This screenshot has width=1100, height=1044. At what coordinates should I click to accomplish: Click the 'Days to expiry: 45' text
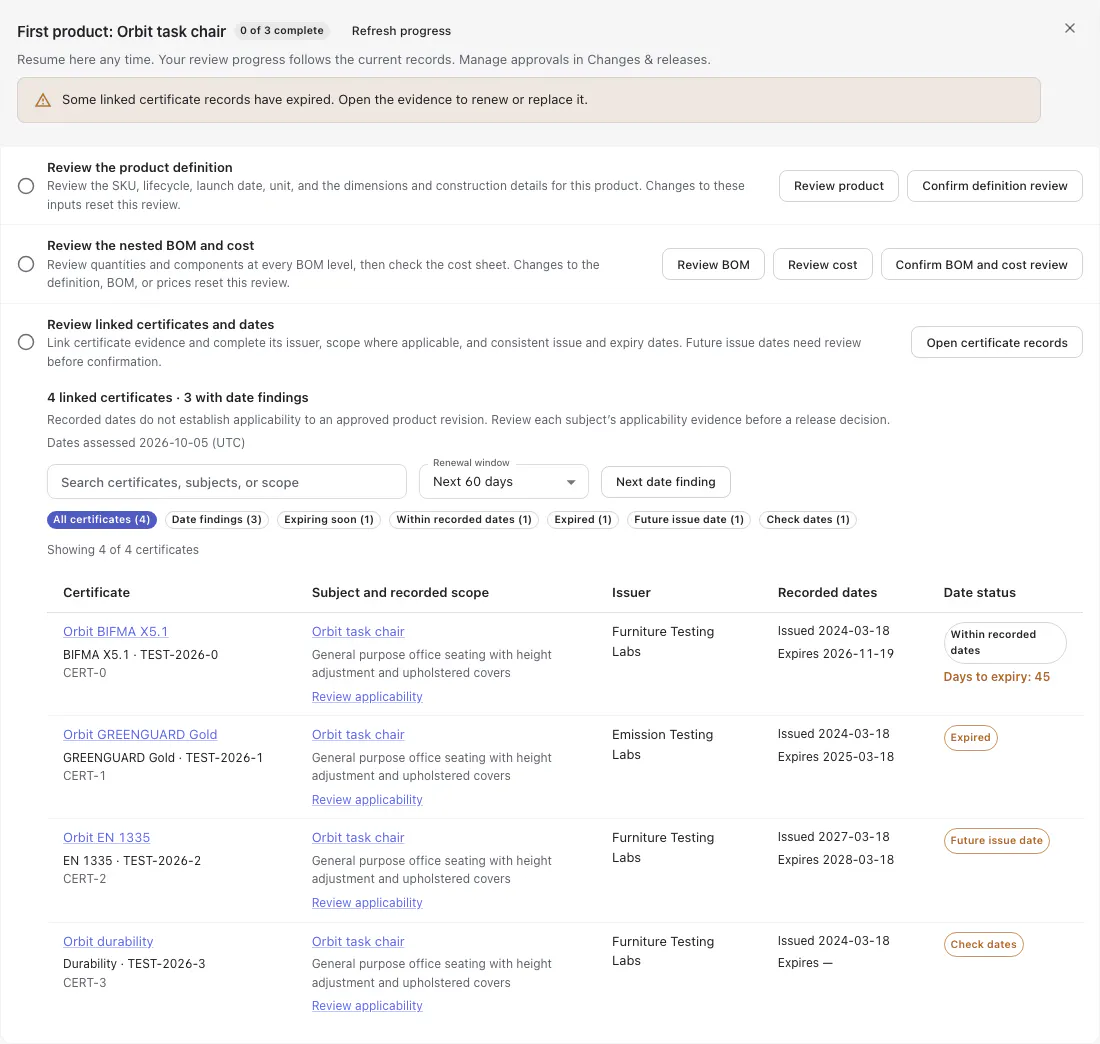(996, 677)
